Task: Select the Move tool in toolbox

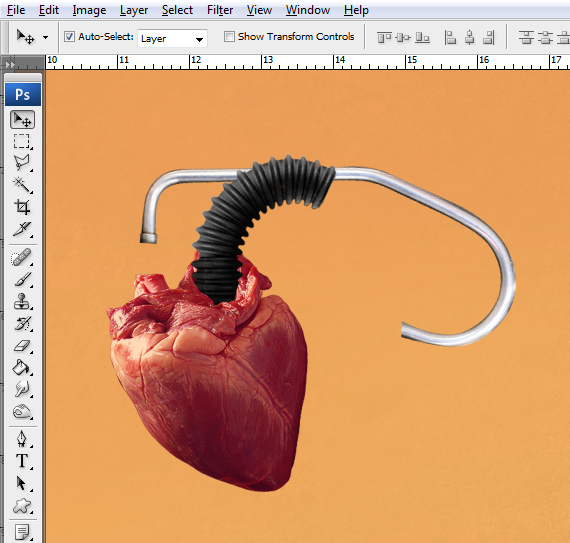Action: pyautogui.click(x=23, y=120)
